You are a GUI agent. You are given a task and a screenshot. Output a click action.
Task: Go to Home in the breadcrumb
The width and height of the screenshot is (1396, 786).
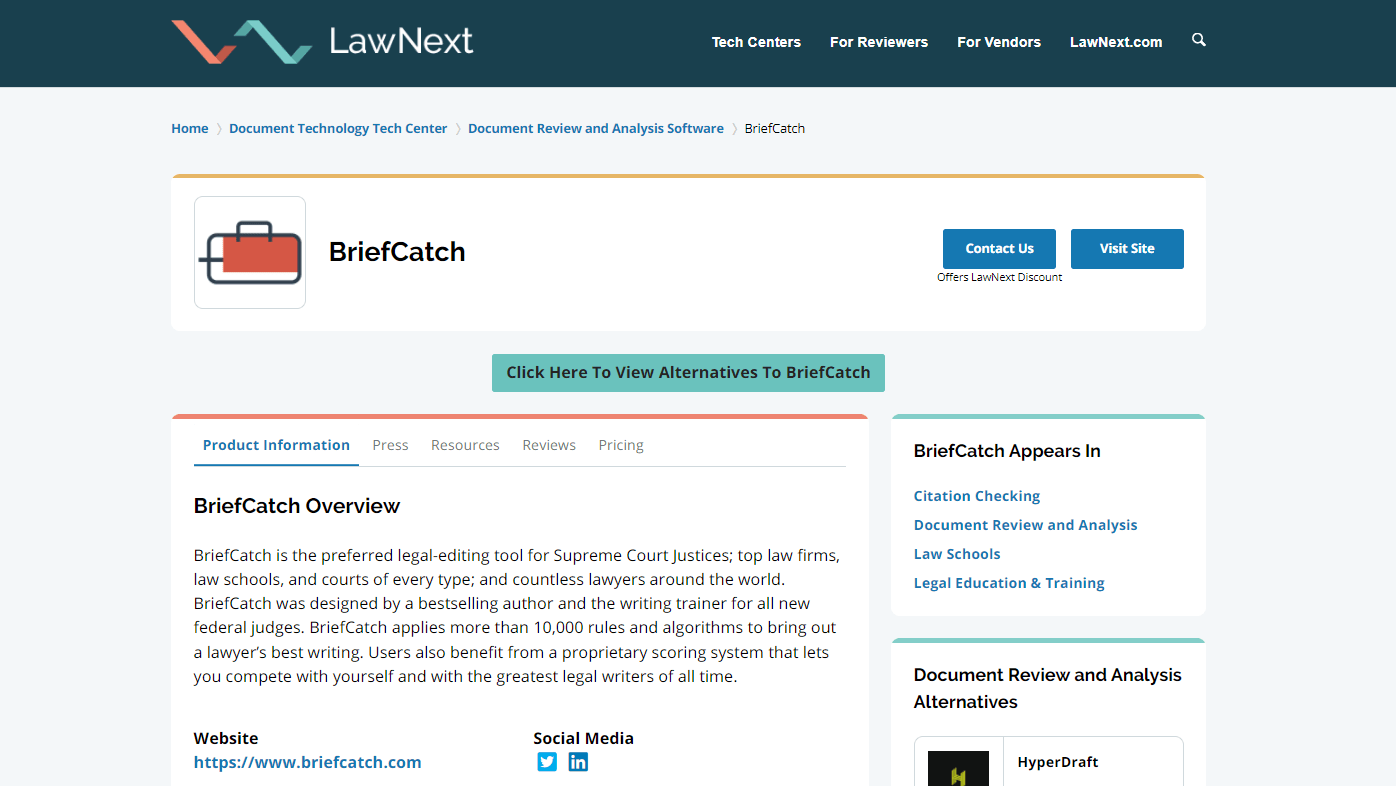pyautogui.click(x=190, y=128)
